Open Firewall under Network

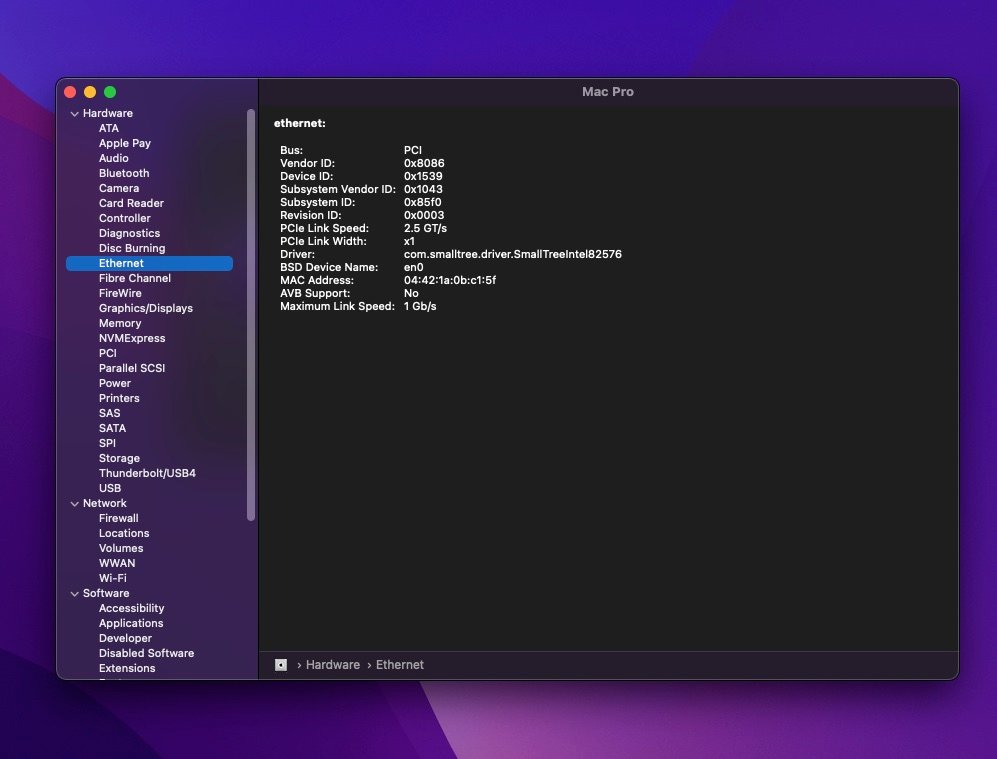118,518
